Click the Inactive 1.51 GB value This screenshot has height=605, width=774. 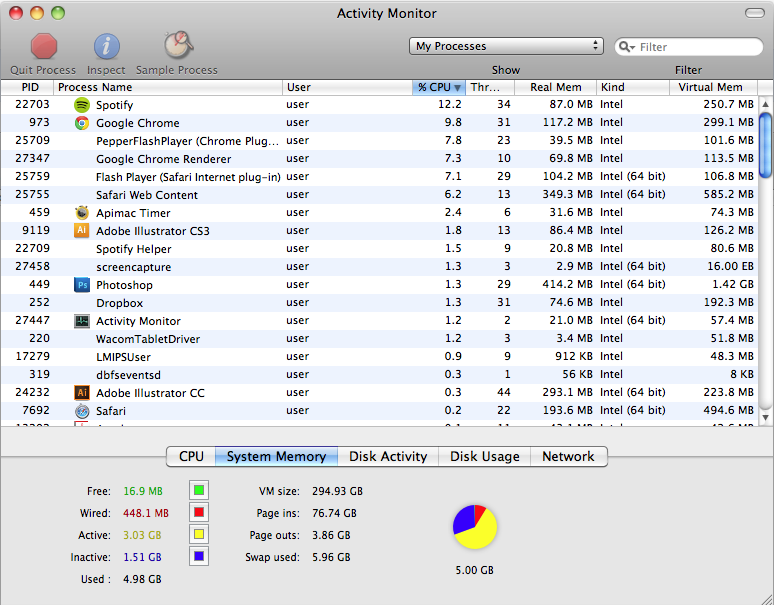pos(142,557)
